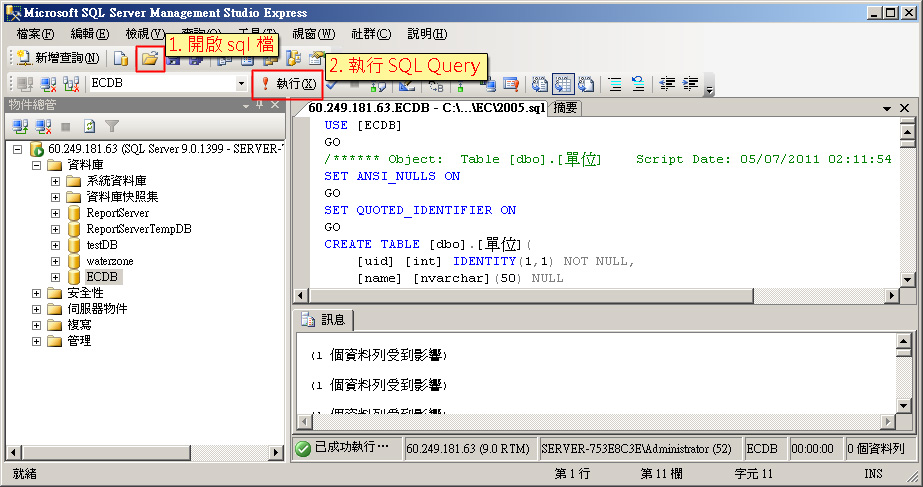Click the green success status icon
Screen dimensions: 923x487
coord(303,449)
